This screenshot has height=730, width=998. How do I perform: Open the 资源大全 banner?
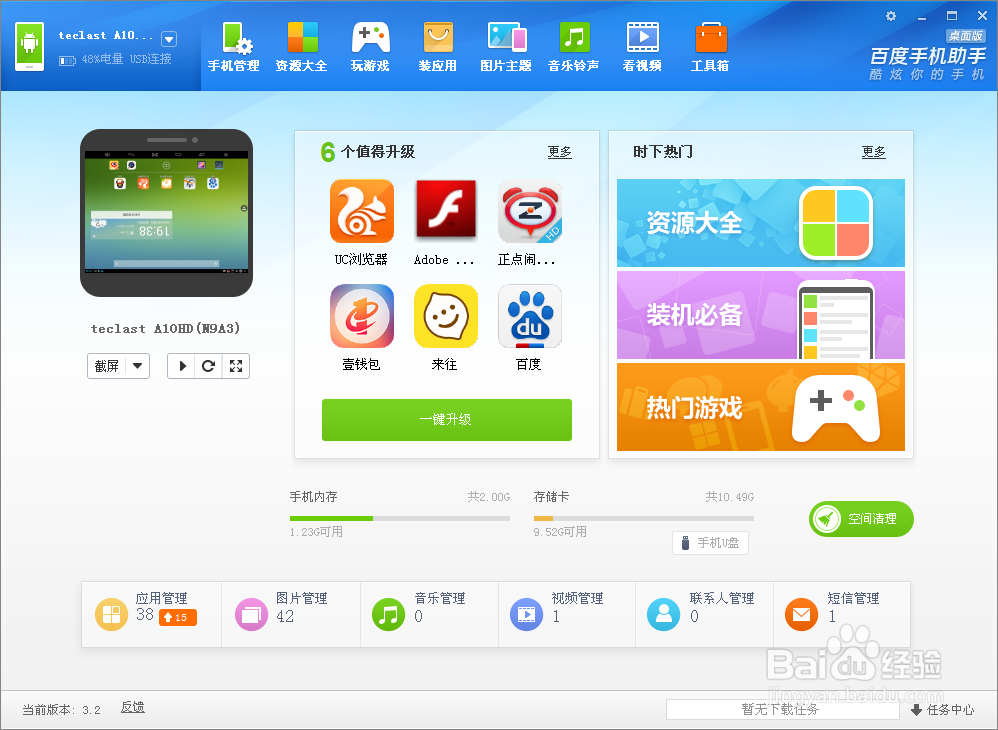(761, 223)
